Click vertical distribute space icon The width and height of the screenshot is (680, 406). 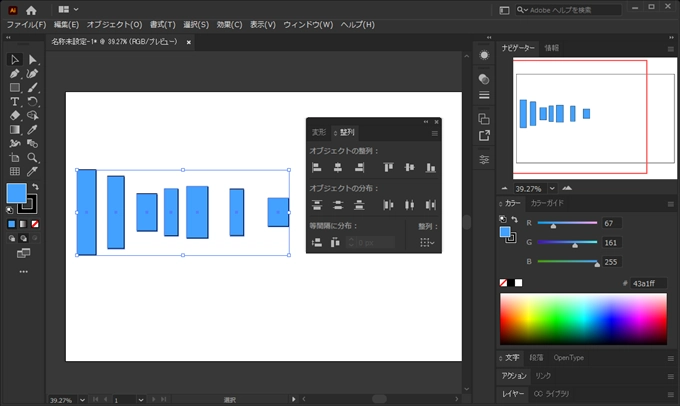tap(317, 242)
